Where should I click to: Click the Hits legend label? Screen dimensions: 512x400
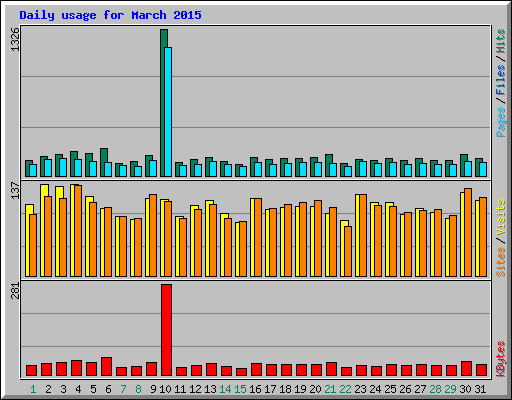501,41
